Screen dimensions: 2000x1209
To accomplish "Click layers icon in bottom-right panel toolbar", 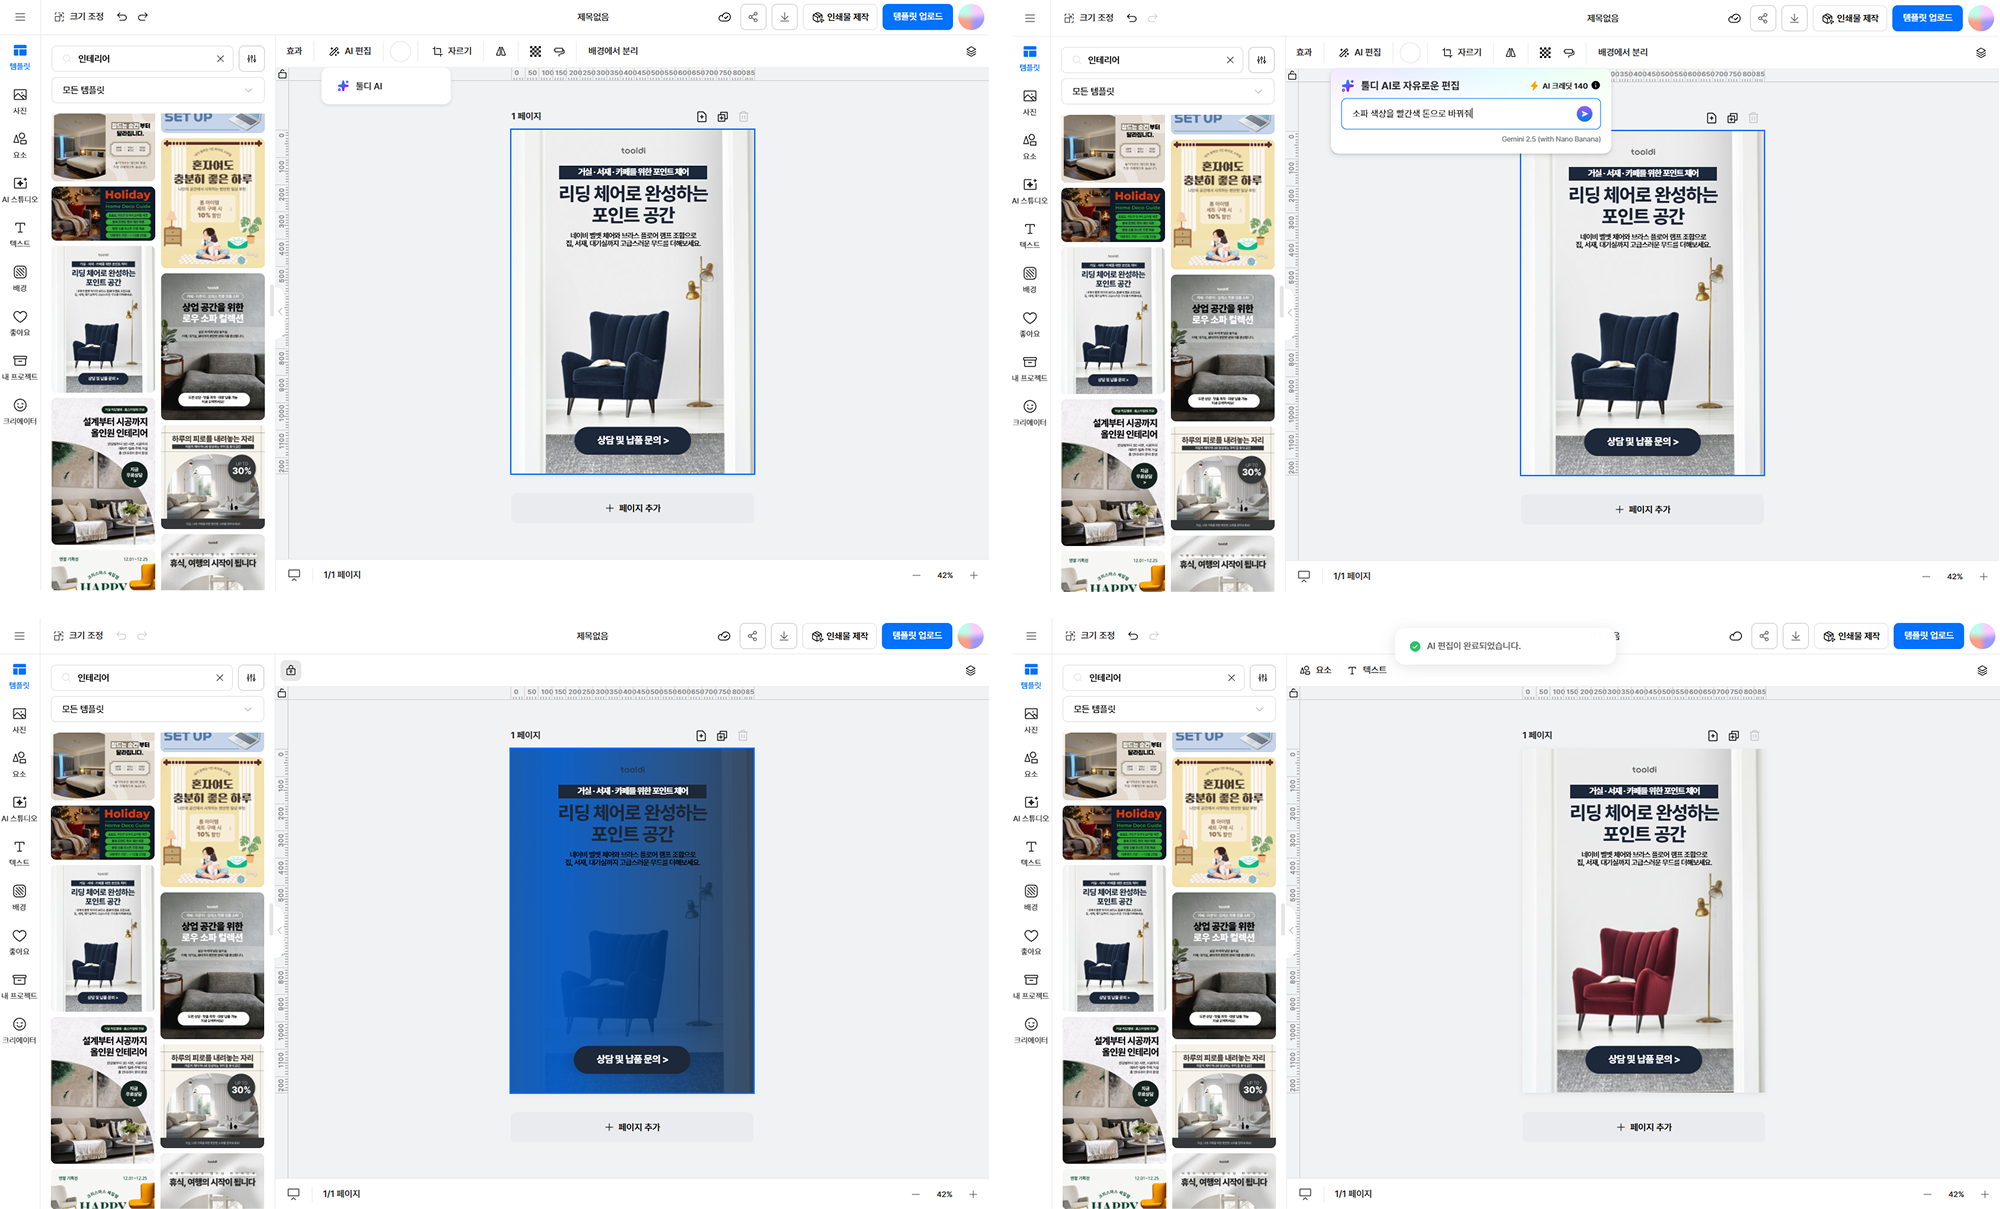I will tap(1982, 670).
